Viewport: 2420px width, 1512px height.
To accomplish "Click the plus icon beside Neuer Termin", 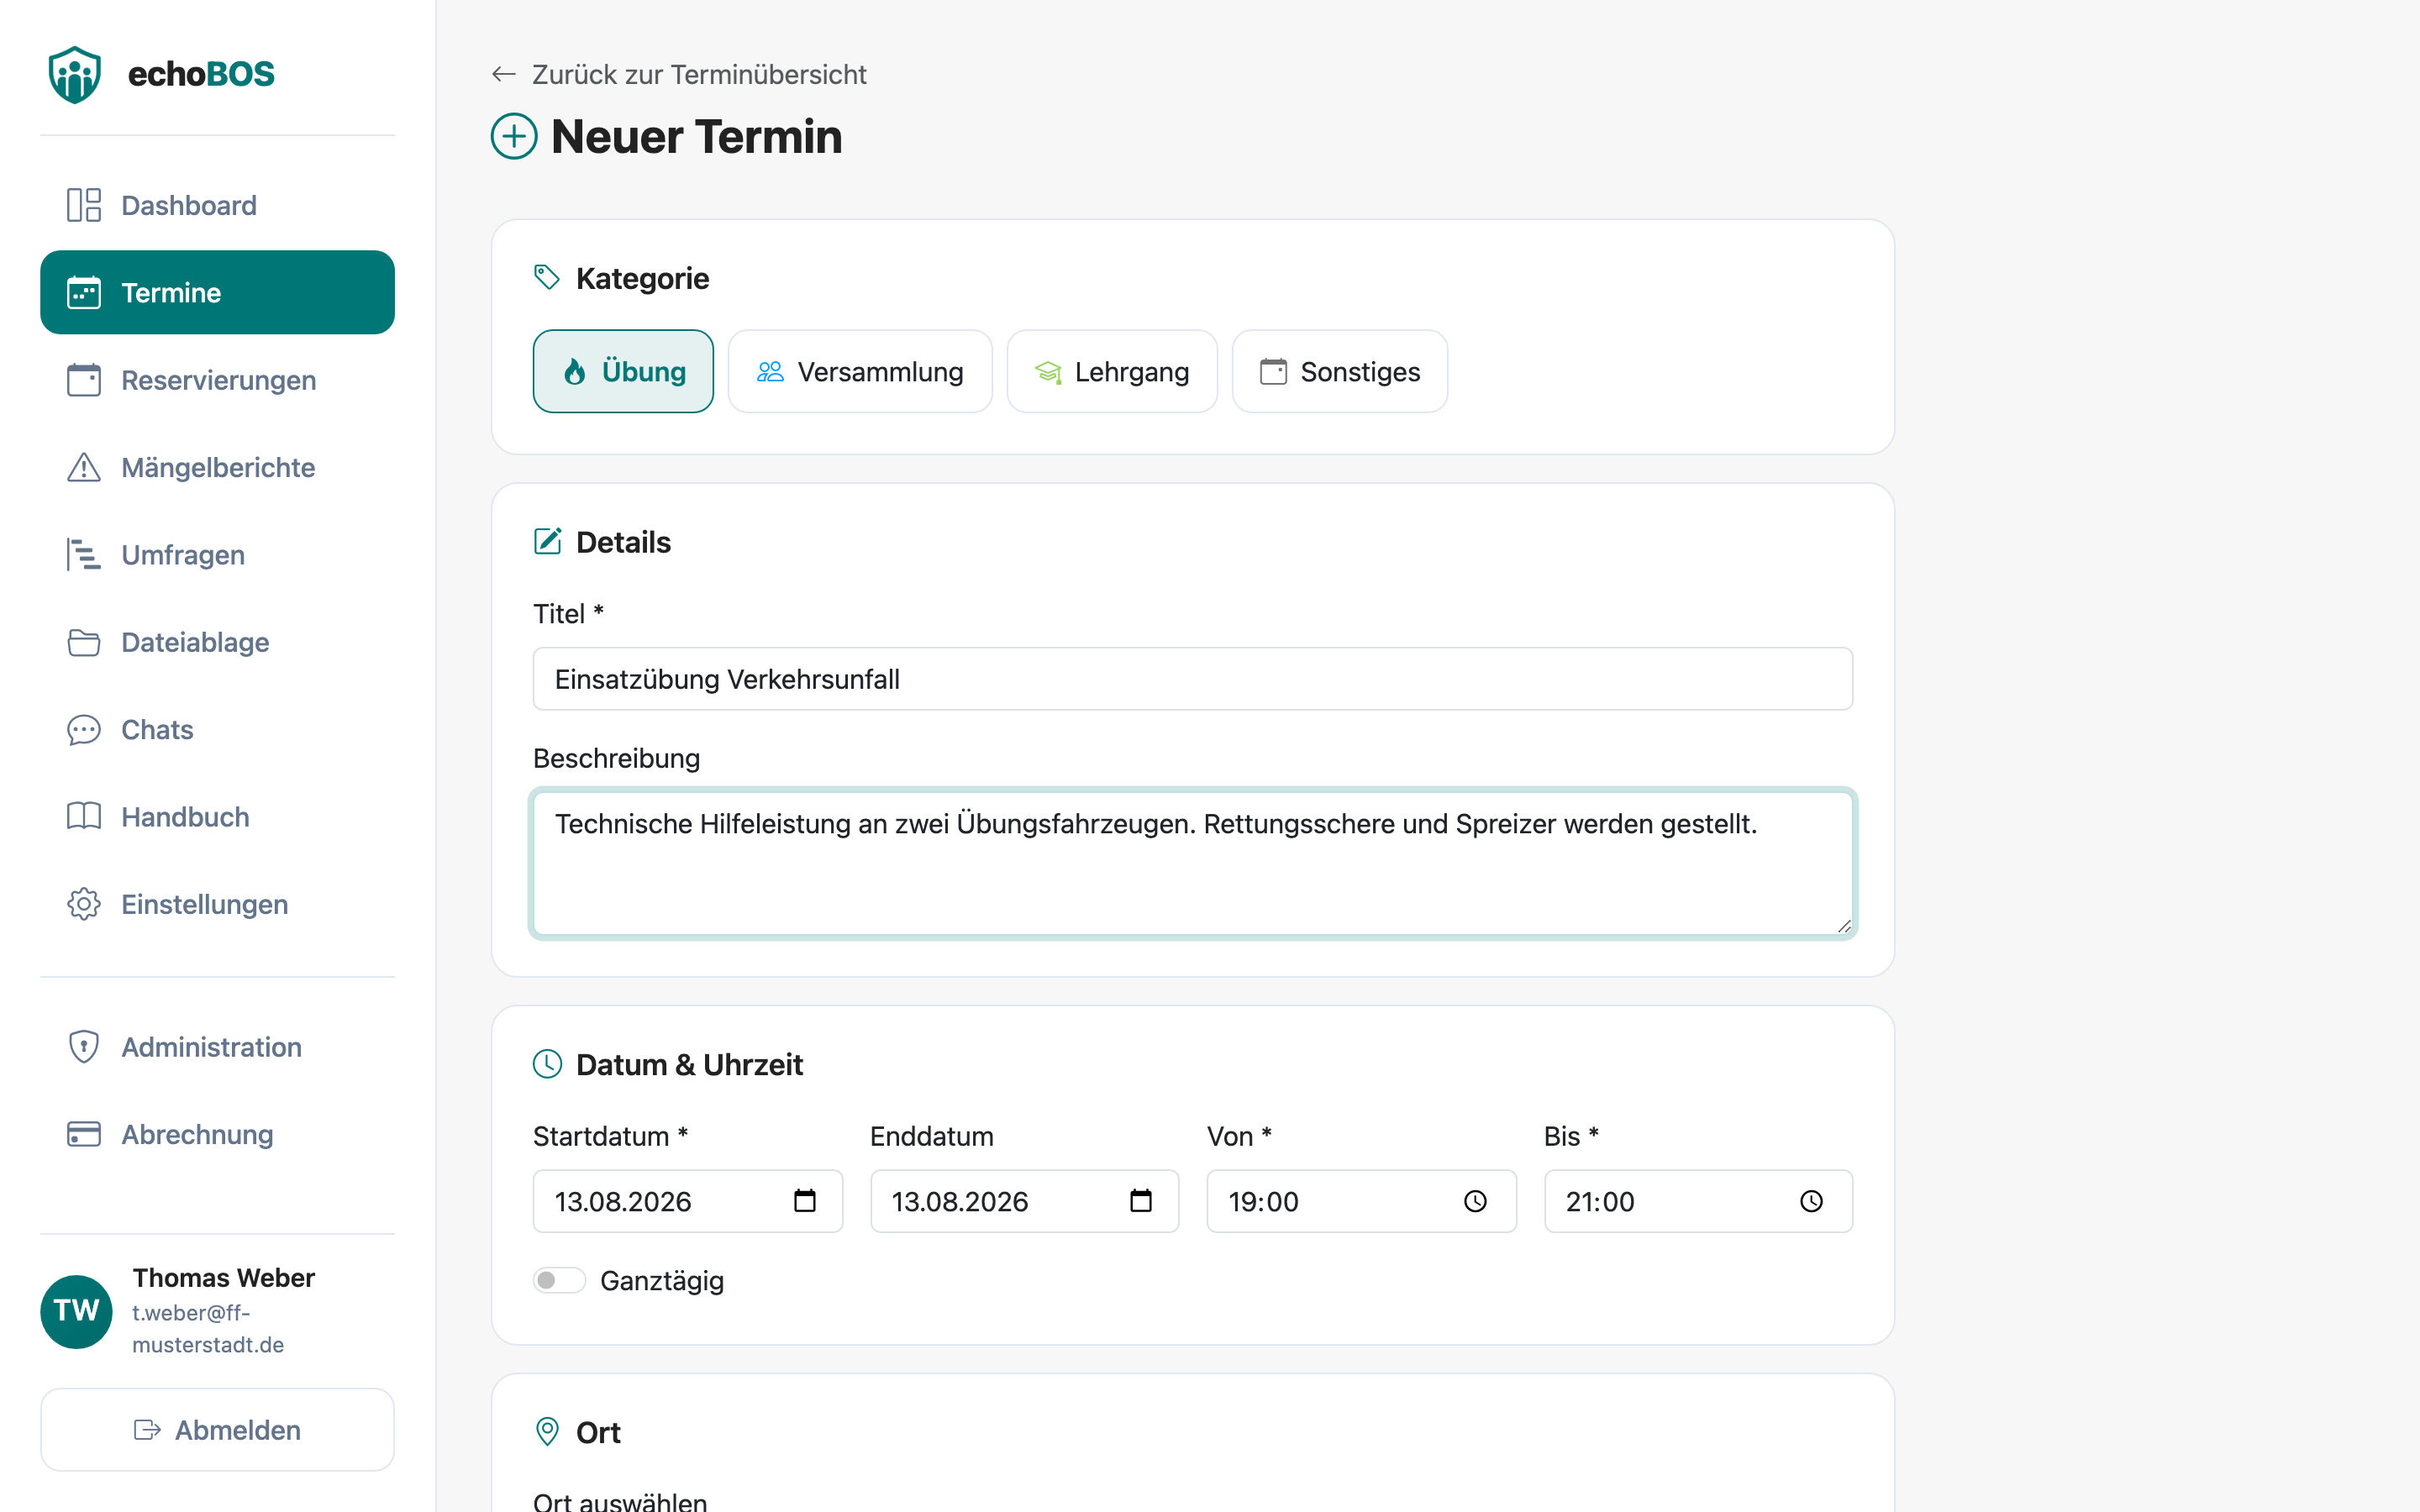I will [x=514, y=136].
